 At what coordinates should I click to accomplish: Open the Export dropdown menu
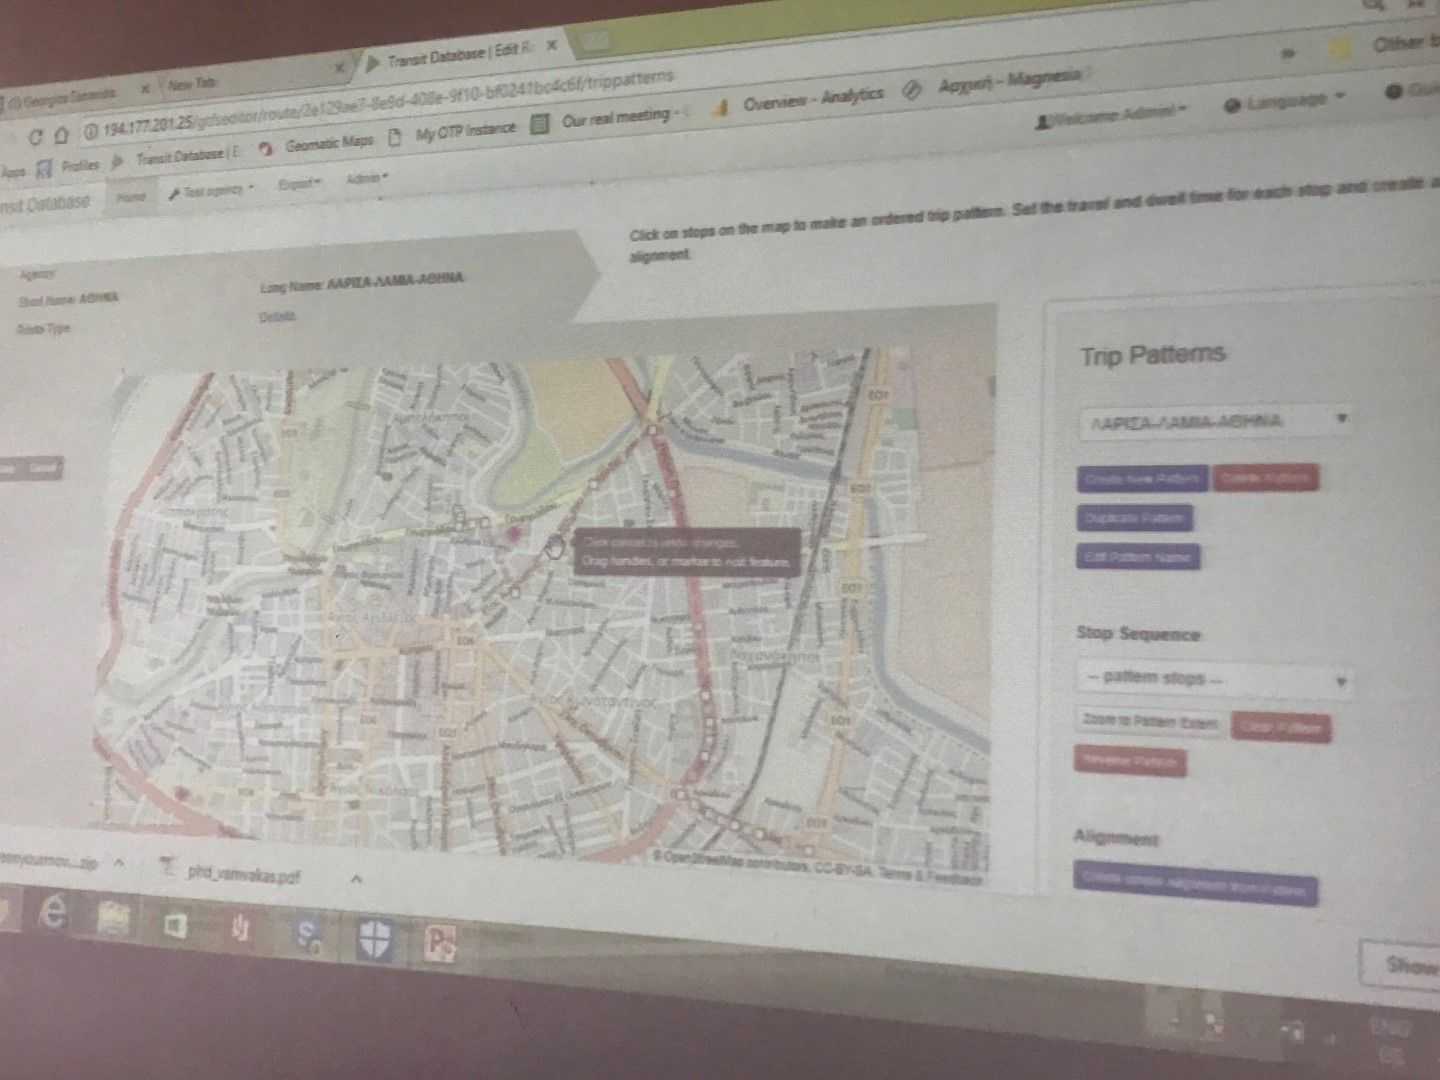(x=300, y=184)
